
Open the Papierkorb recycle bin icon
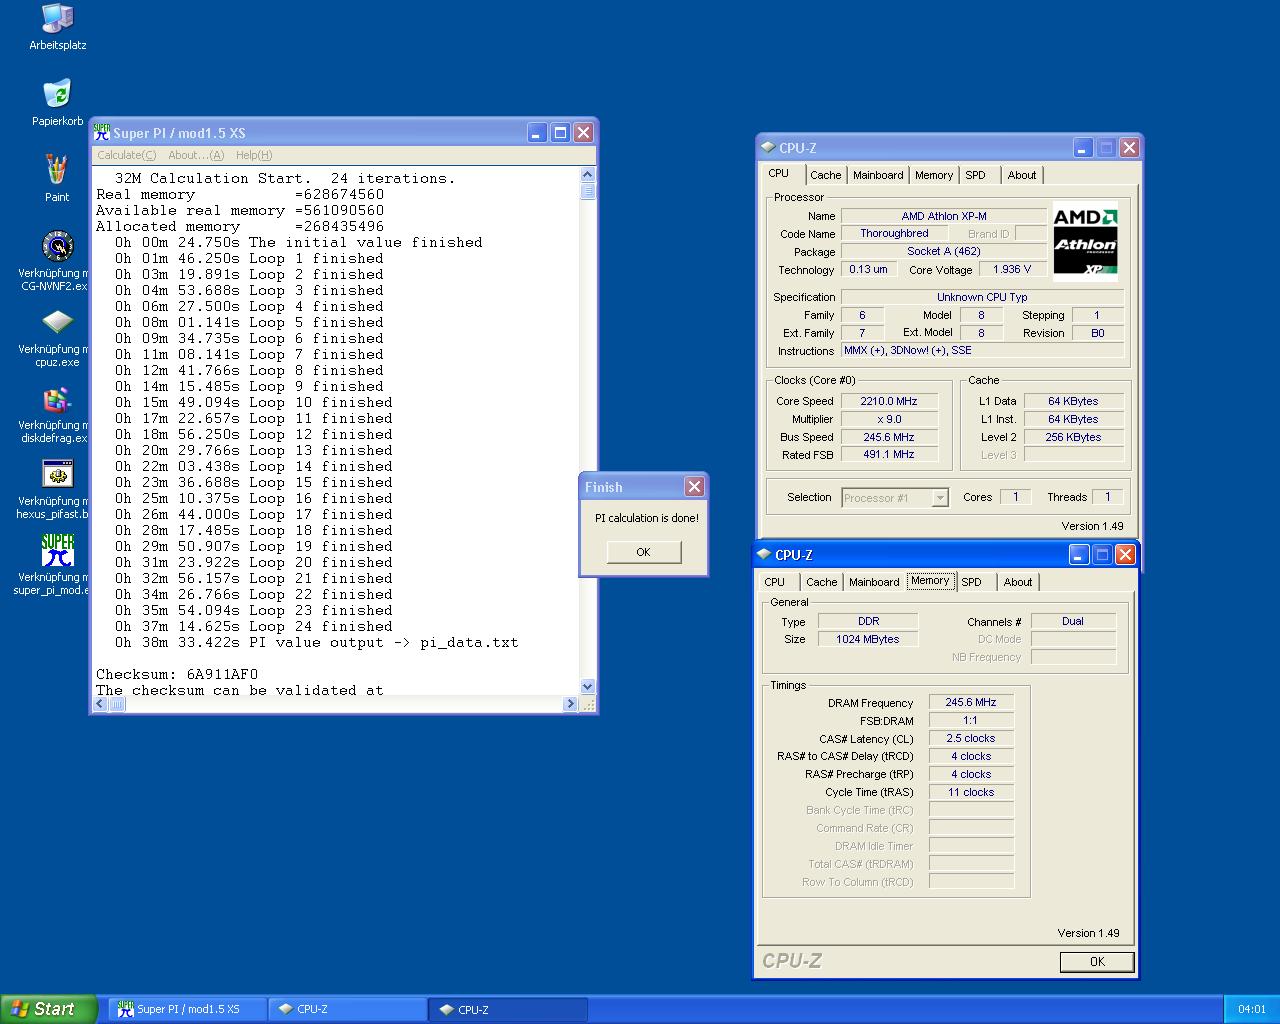(57, 103)
